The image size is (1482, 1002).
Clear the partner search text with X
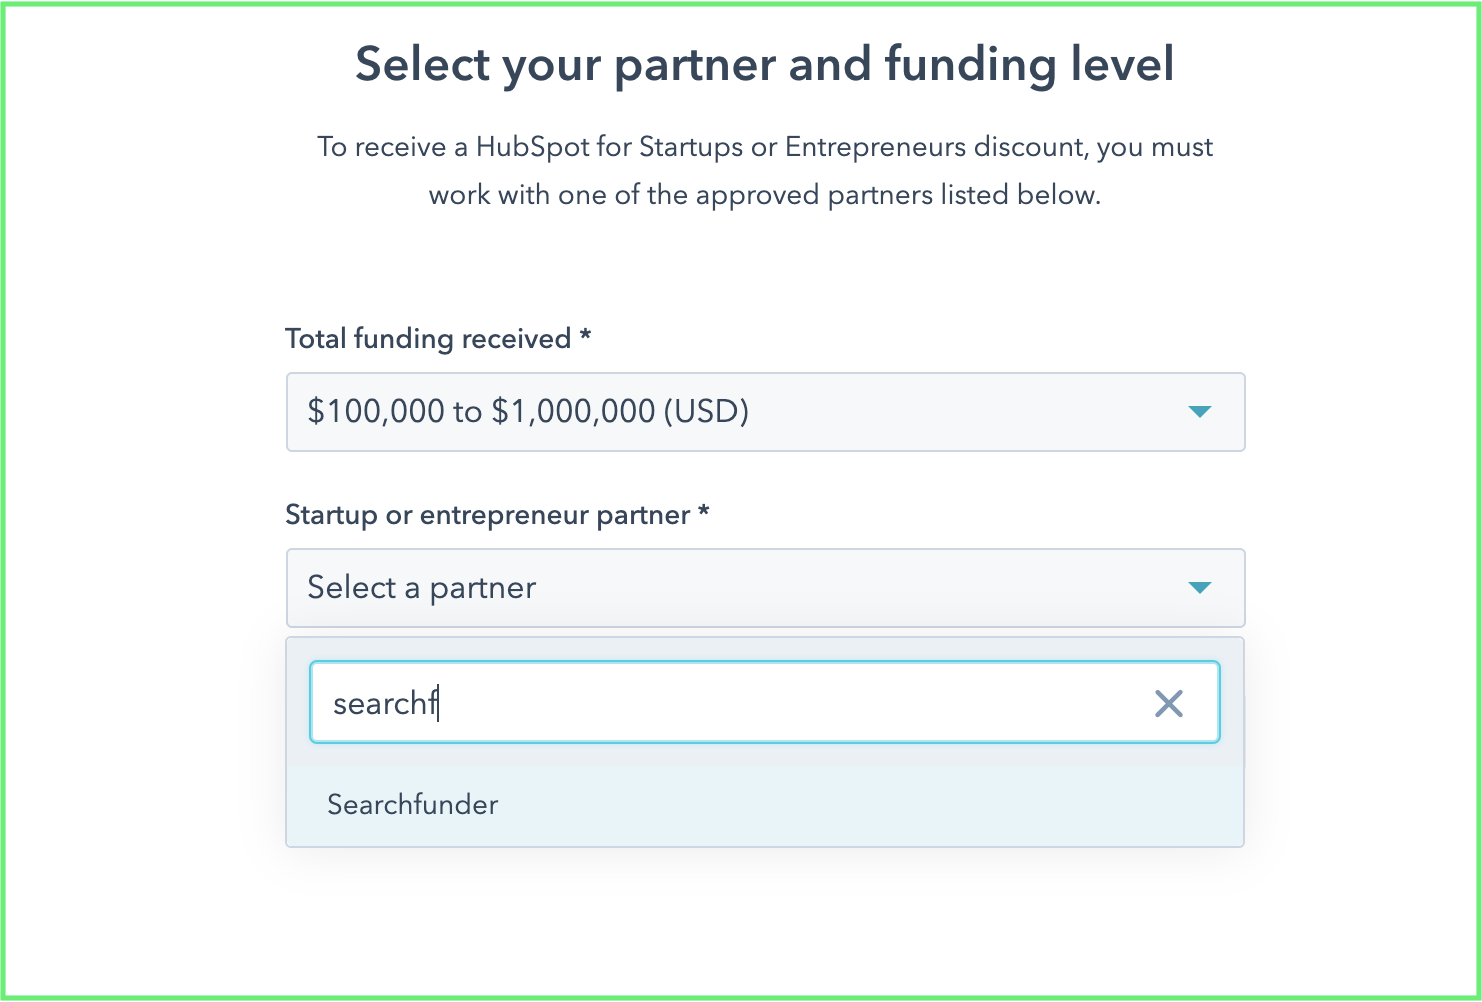(x=1168, y=703)
